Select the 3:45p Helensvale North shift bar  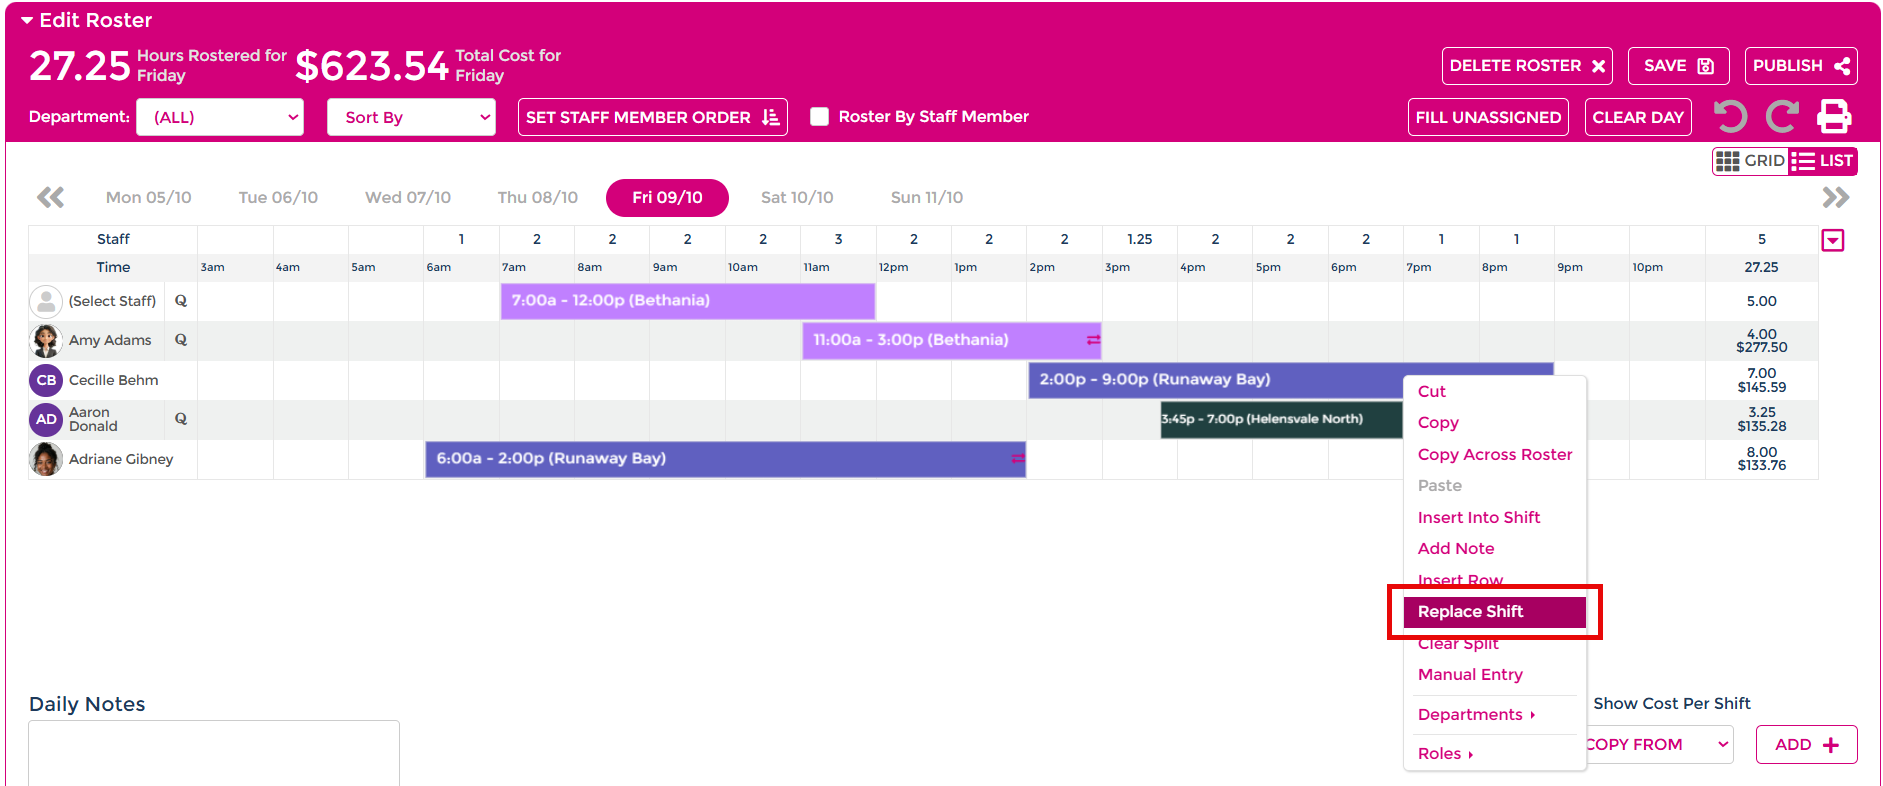pyautogui.click(x=1281, y=419)
